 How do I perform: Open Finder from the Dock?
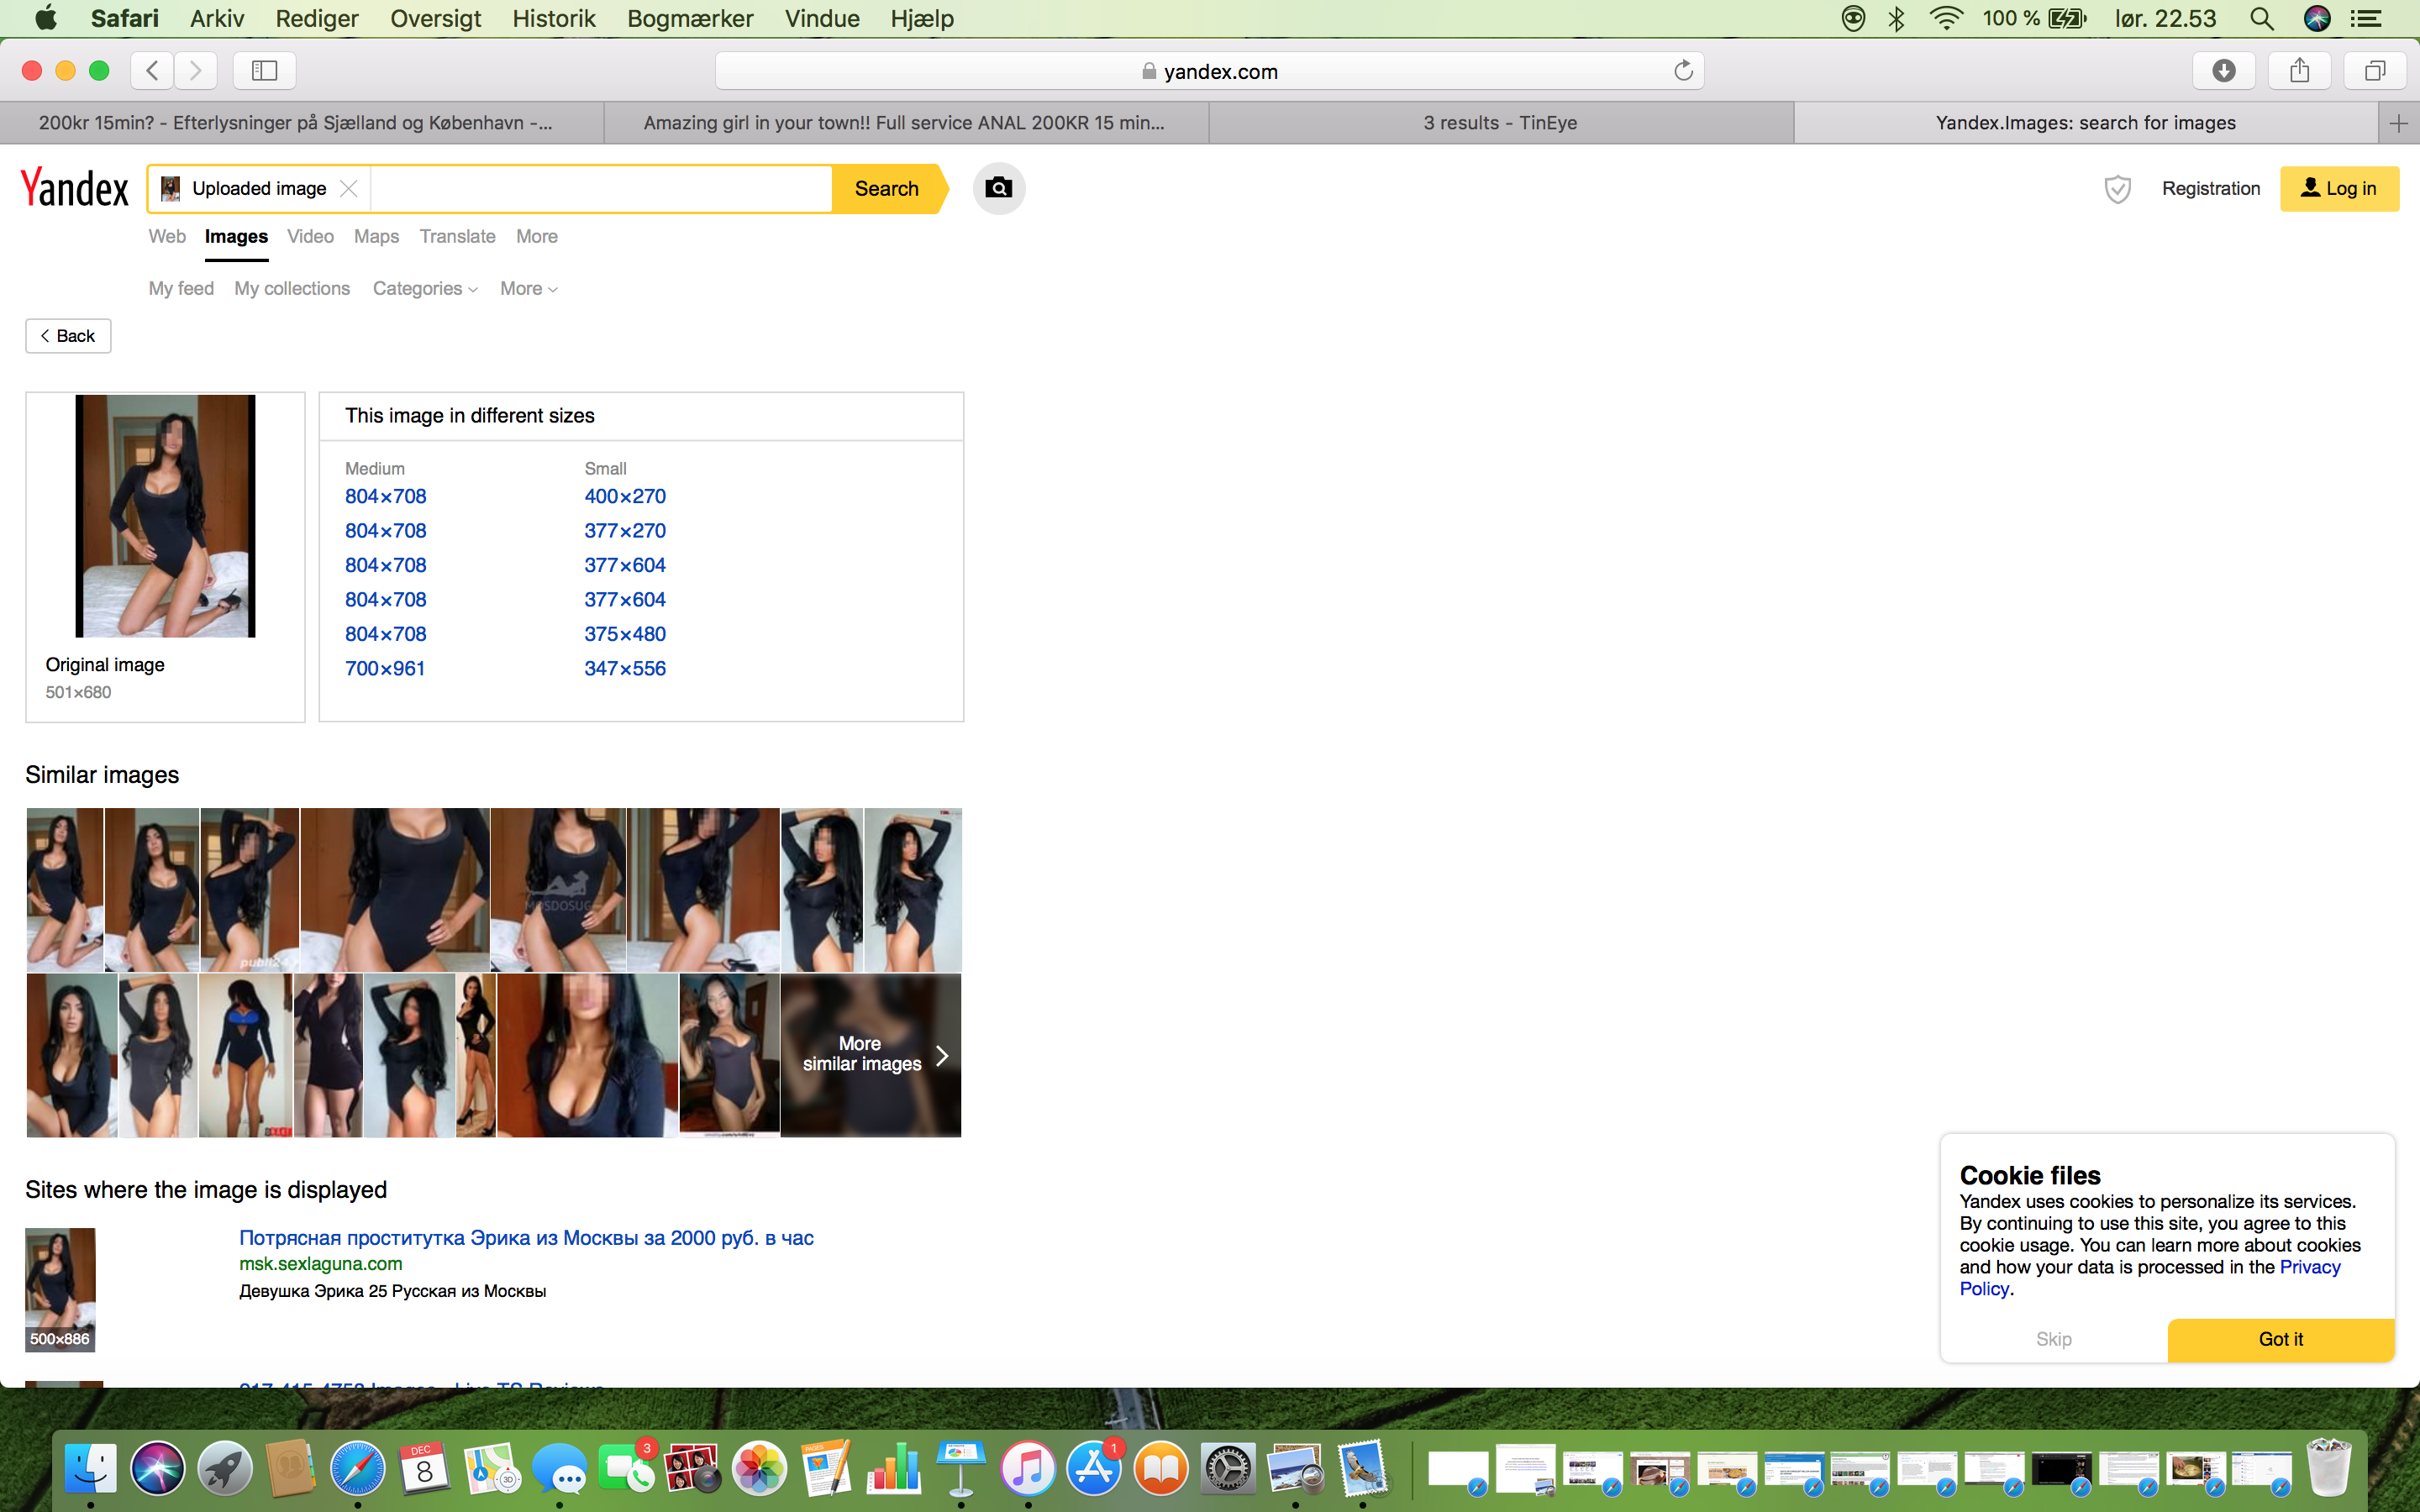(x=90, y=1468)
